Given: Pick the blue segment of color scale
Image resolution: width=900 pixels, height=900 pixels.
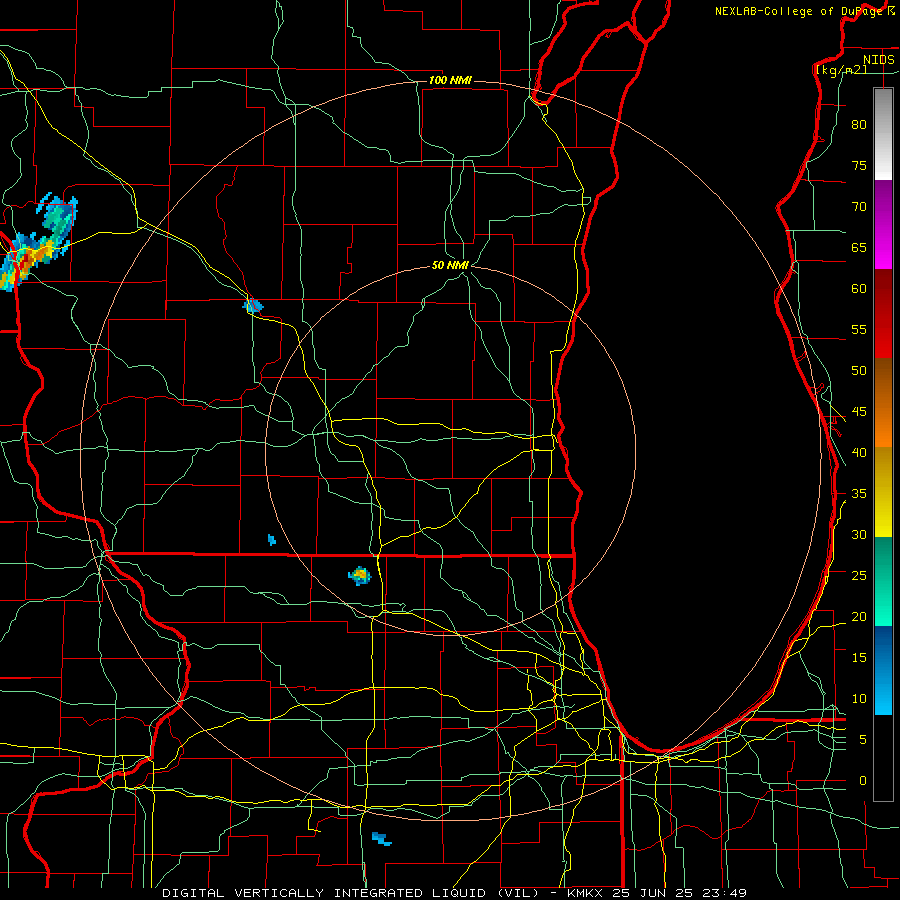Looking at the screenshot, I should pos(883,670).
